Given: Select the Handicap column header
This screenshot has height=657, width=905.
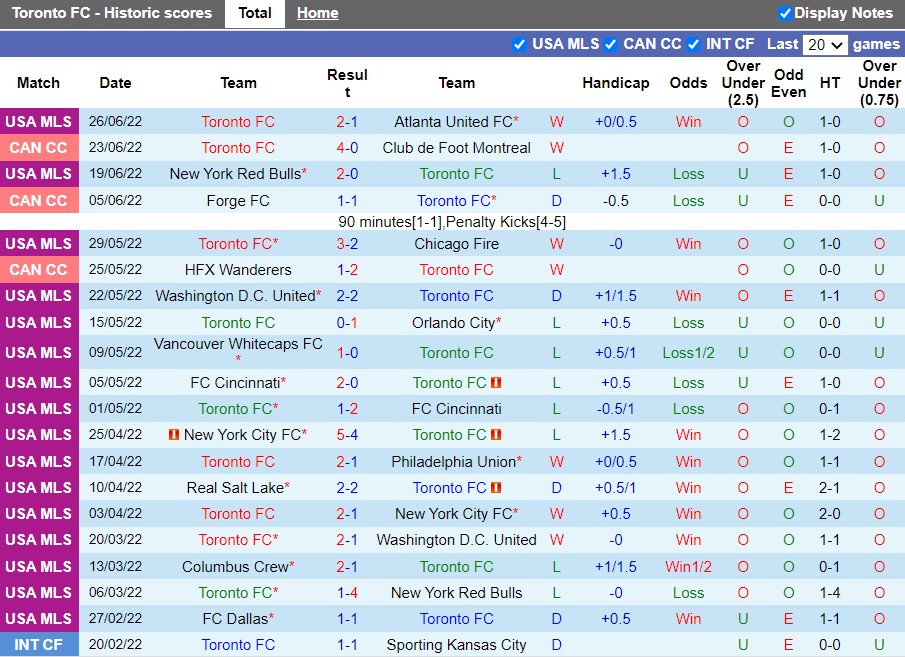Looking at the screenshot, I should click(x=615, y=83).
